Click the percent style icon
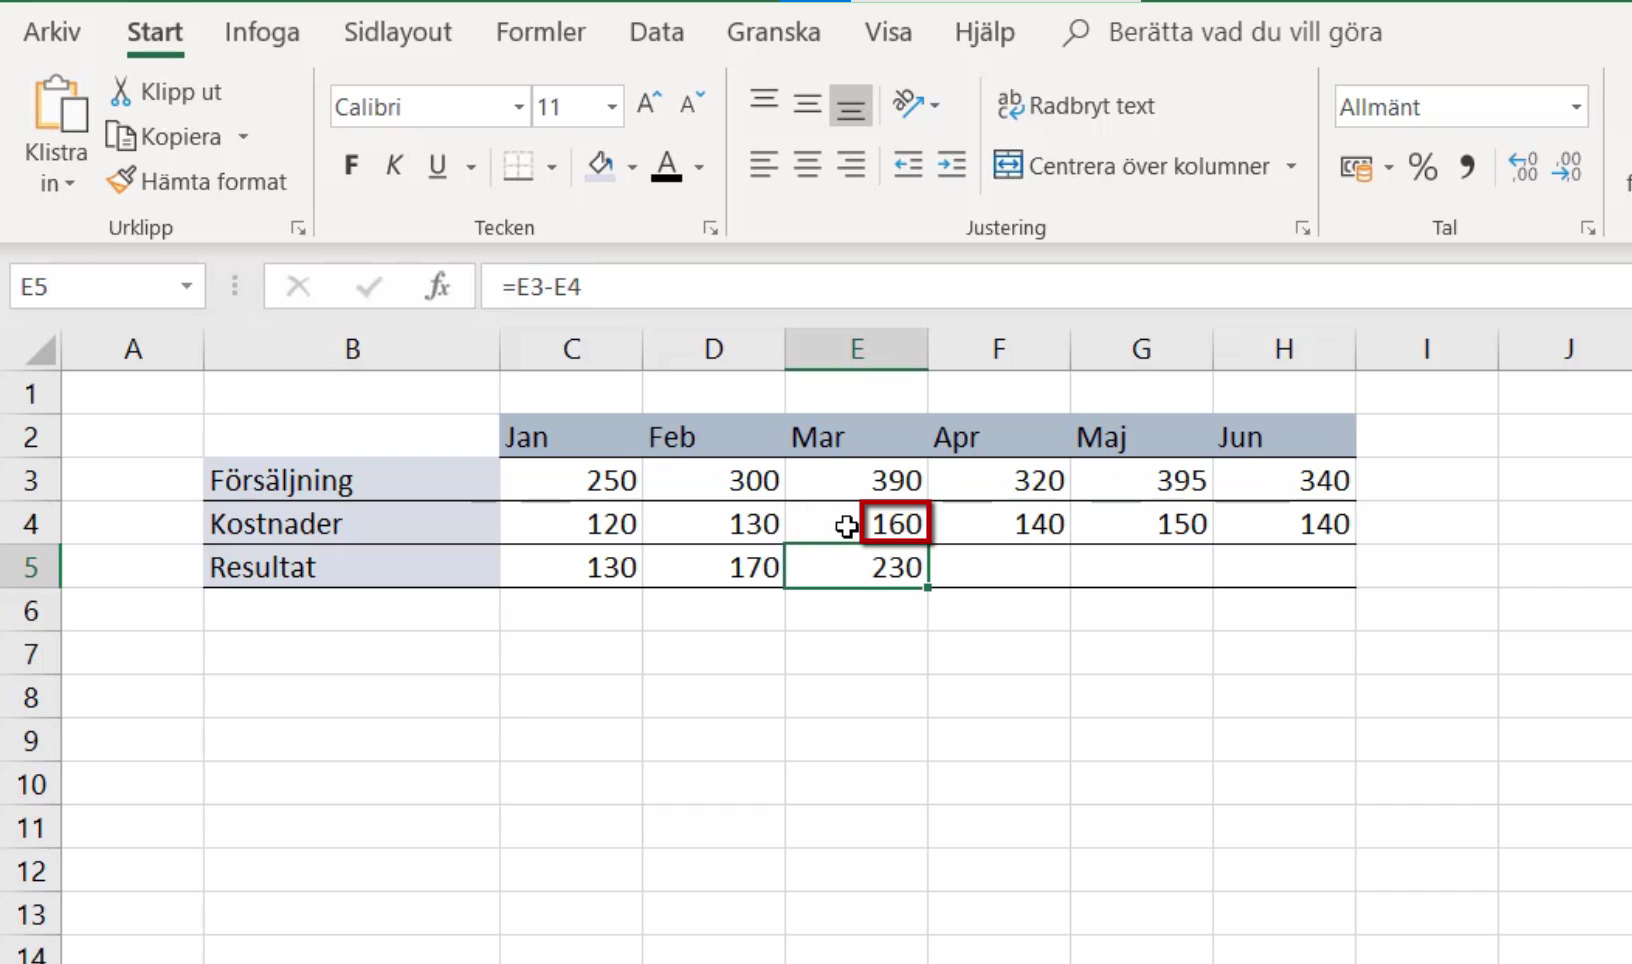This screenshot has height=964, width=1632. point(1422,166)
